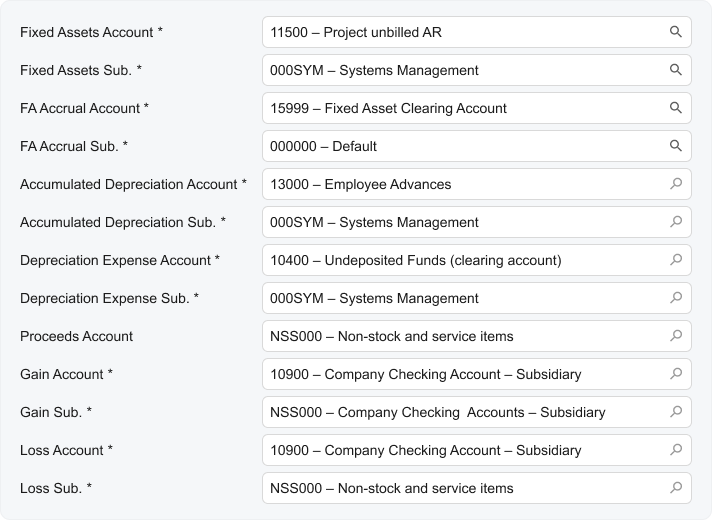712x520 pixels.
Task: Click search icon for Loss Sub. field
Action: 676,488
